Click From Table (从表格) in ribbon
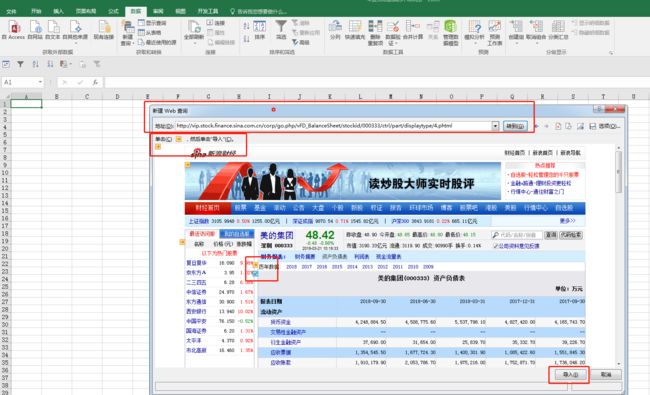This screenshot has width=650, height=395. pyautogui.click(x=150, y=32)
